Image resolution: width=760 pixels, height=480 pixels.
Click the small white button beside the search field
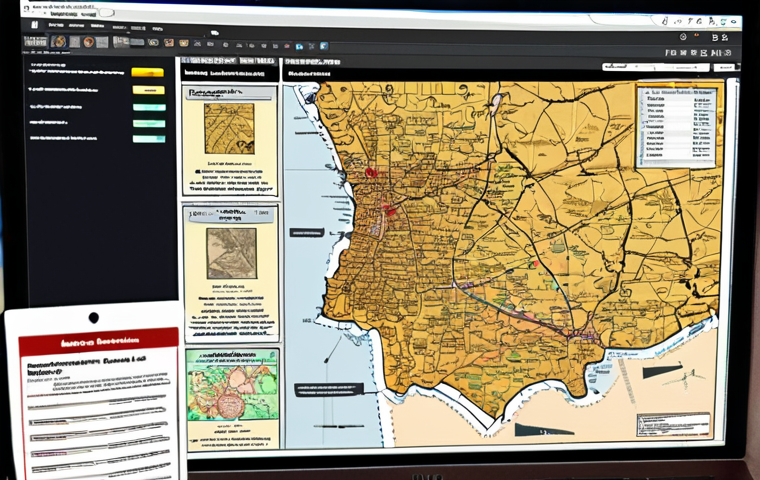point(725,67)
